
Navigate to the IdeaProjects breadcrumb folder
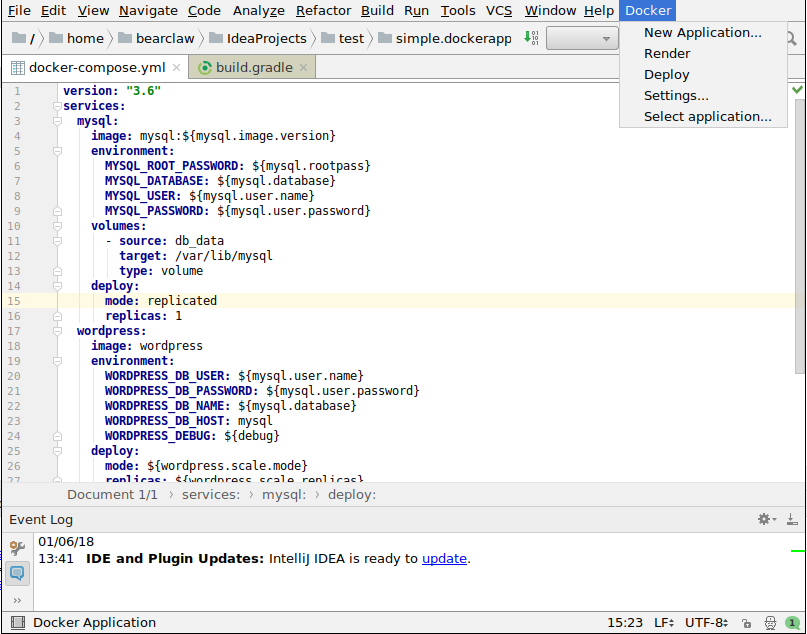pyautogui.click(x=258, y=39)
